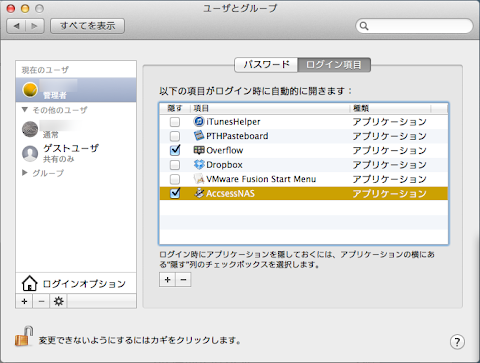This screenshot has width=480, height=363.
Task: Select the Overflow row name
Action: pyautogui.click(x=225, y=150)
